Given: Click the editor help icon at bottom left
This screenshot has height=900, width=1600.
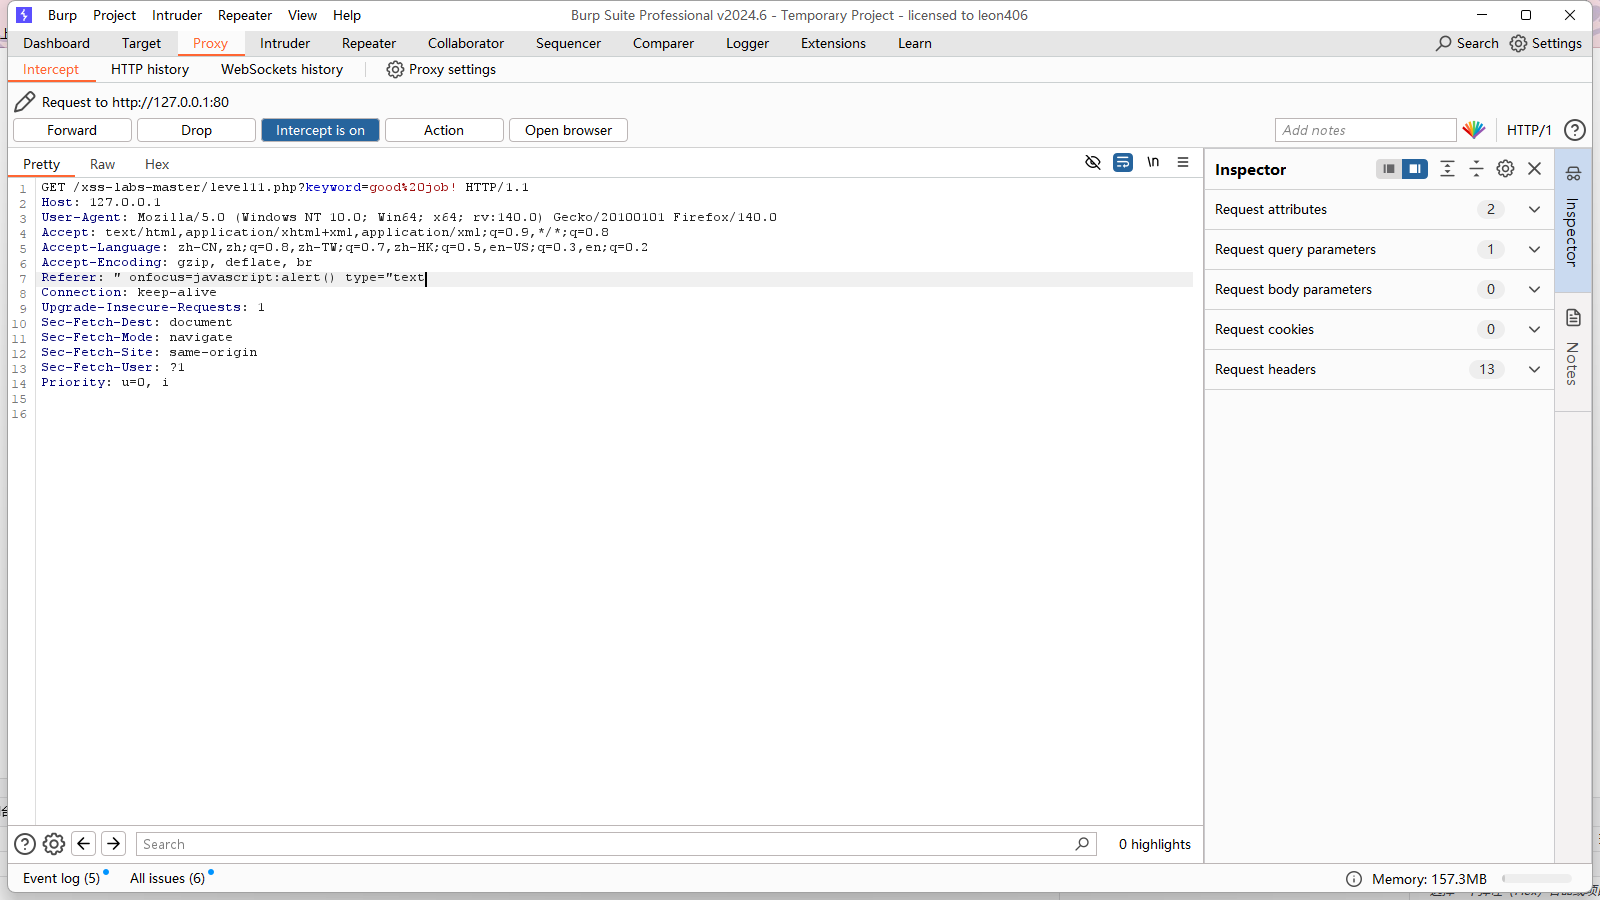Looking at the screenshot, I should (x=25, y=844).
